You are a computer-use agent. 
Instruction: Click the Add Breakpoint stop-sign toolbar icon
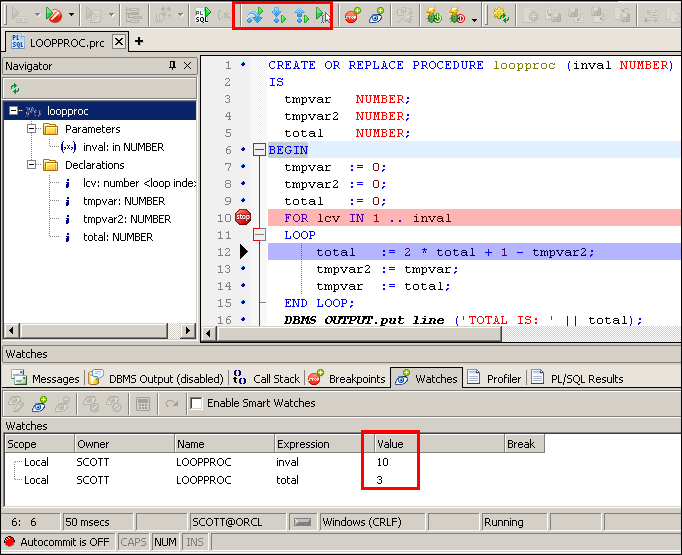pos(352,15)
